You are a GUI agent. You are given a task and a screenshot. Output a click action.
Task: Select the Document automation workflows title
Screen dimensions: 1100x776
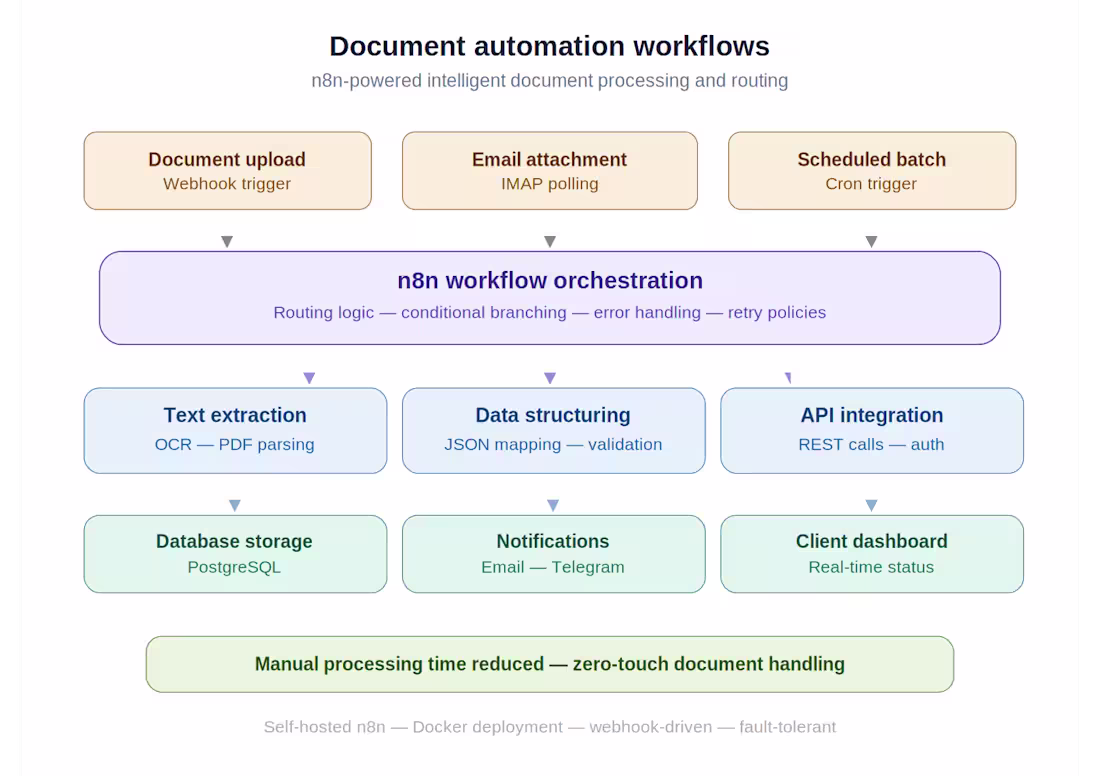[549, 46]
